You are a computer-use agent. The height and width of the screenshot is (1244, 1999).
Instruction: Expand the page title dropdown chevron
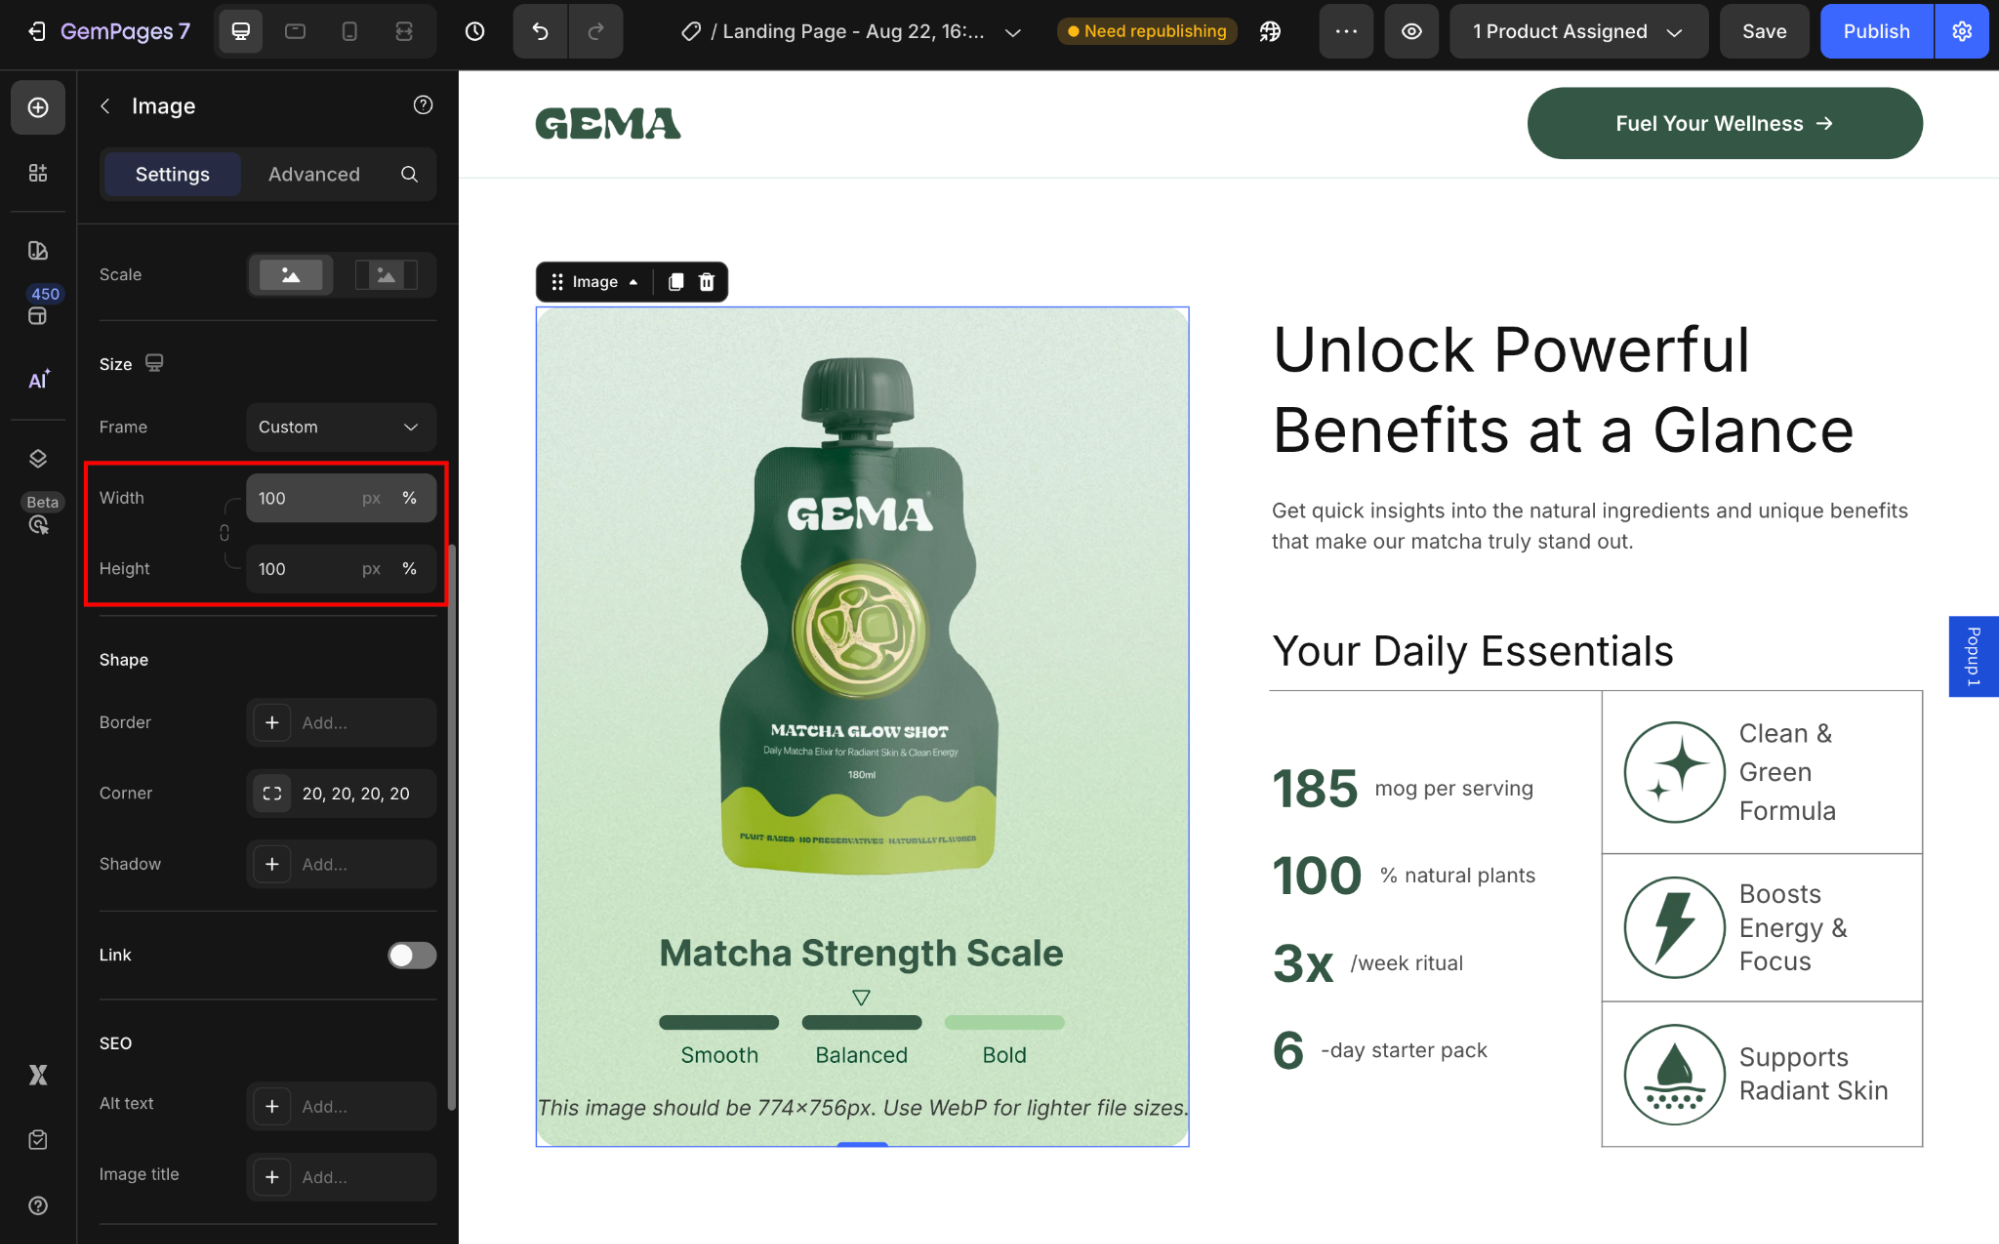1013,32
